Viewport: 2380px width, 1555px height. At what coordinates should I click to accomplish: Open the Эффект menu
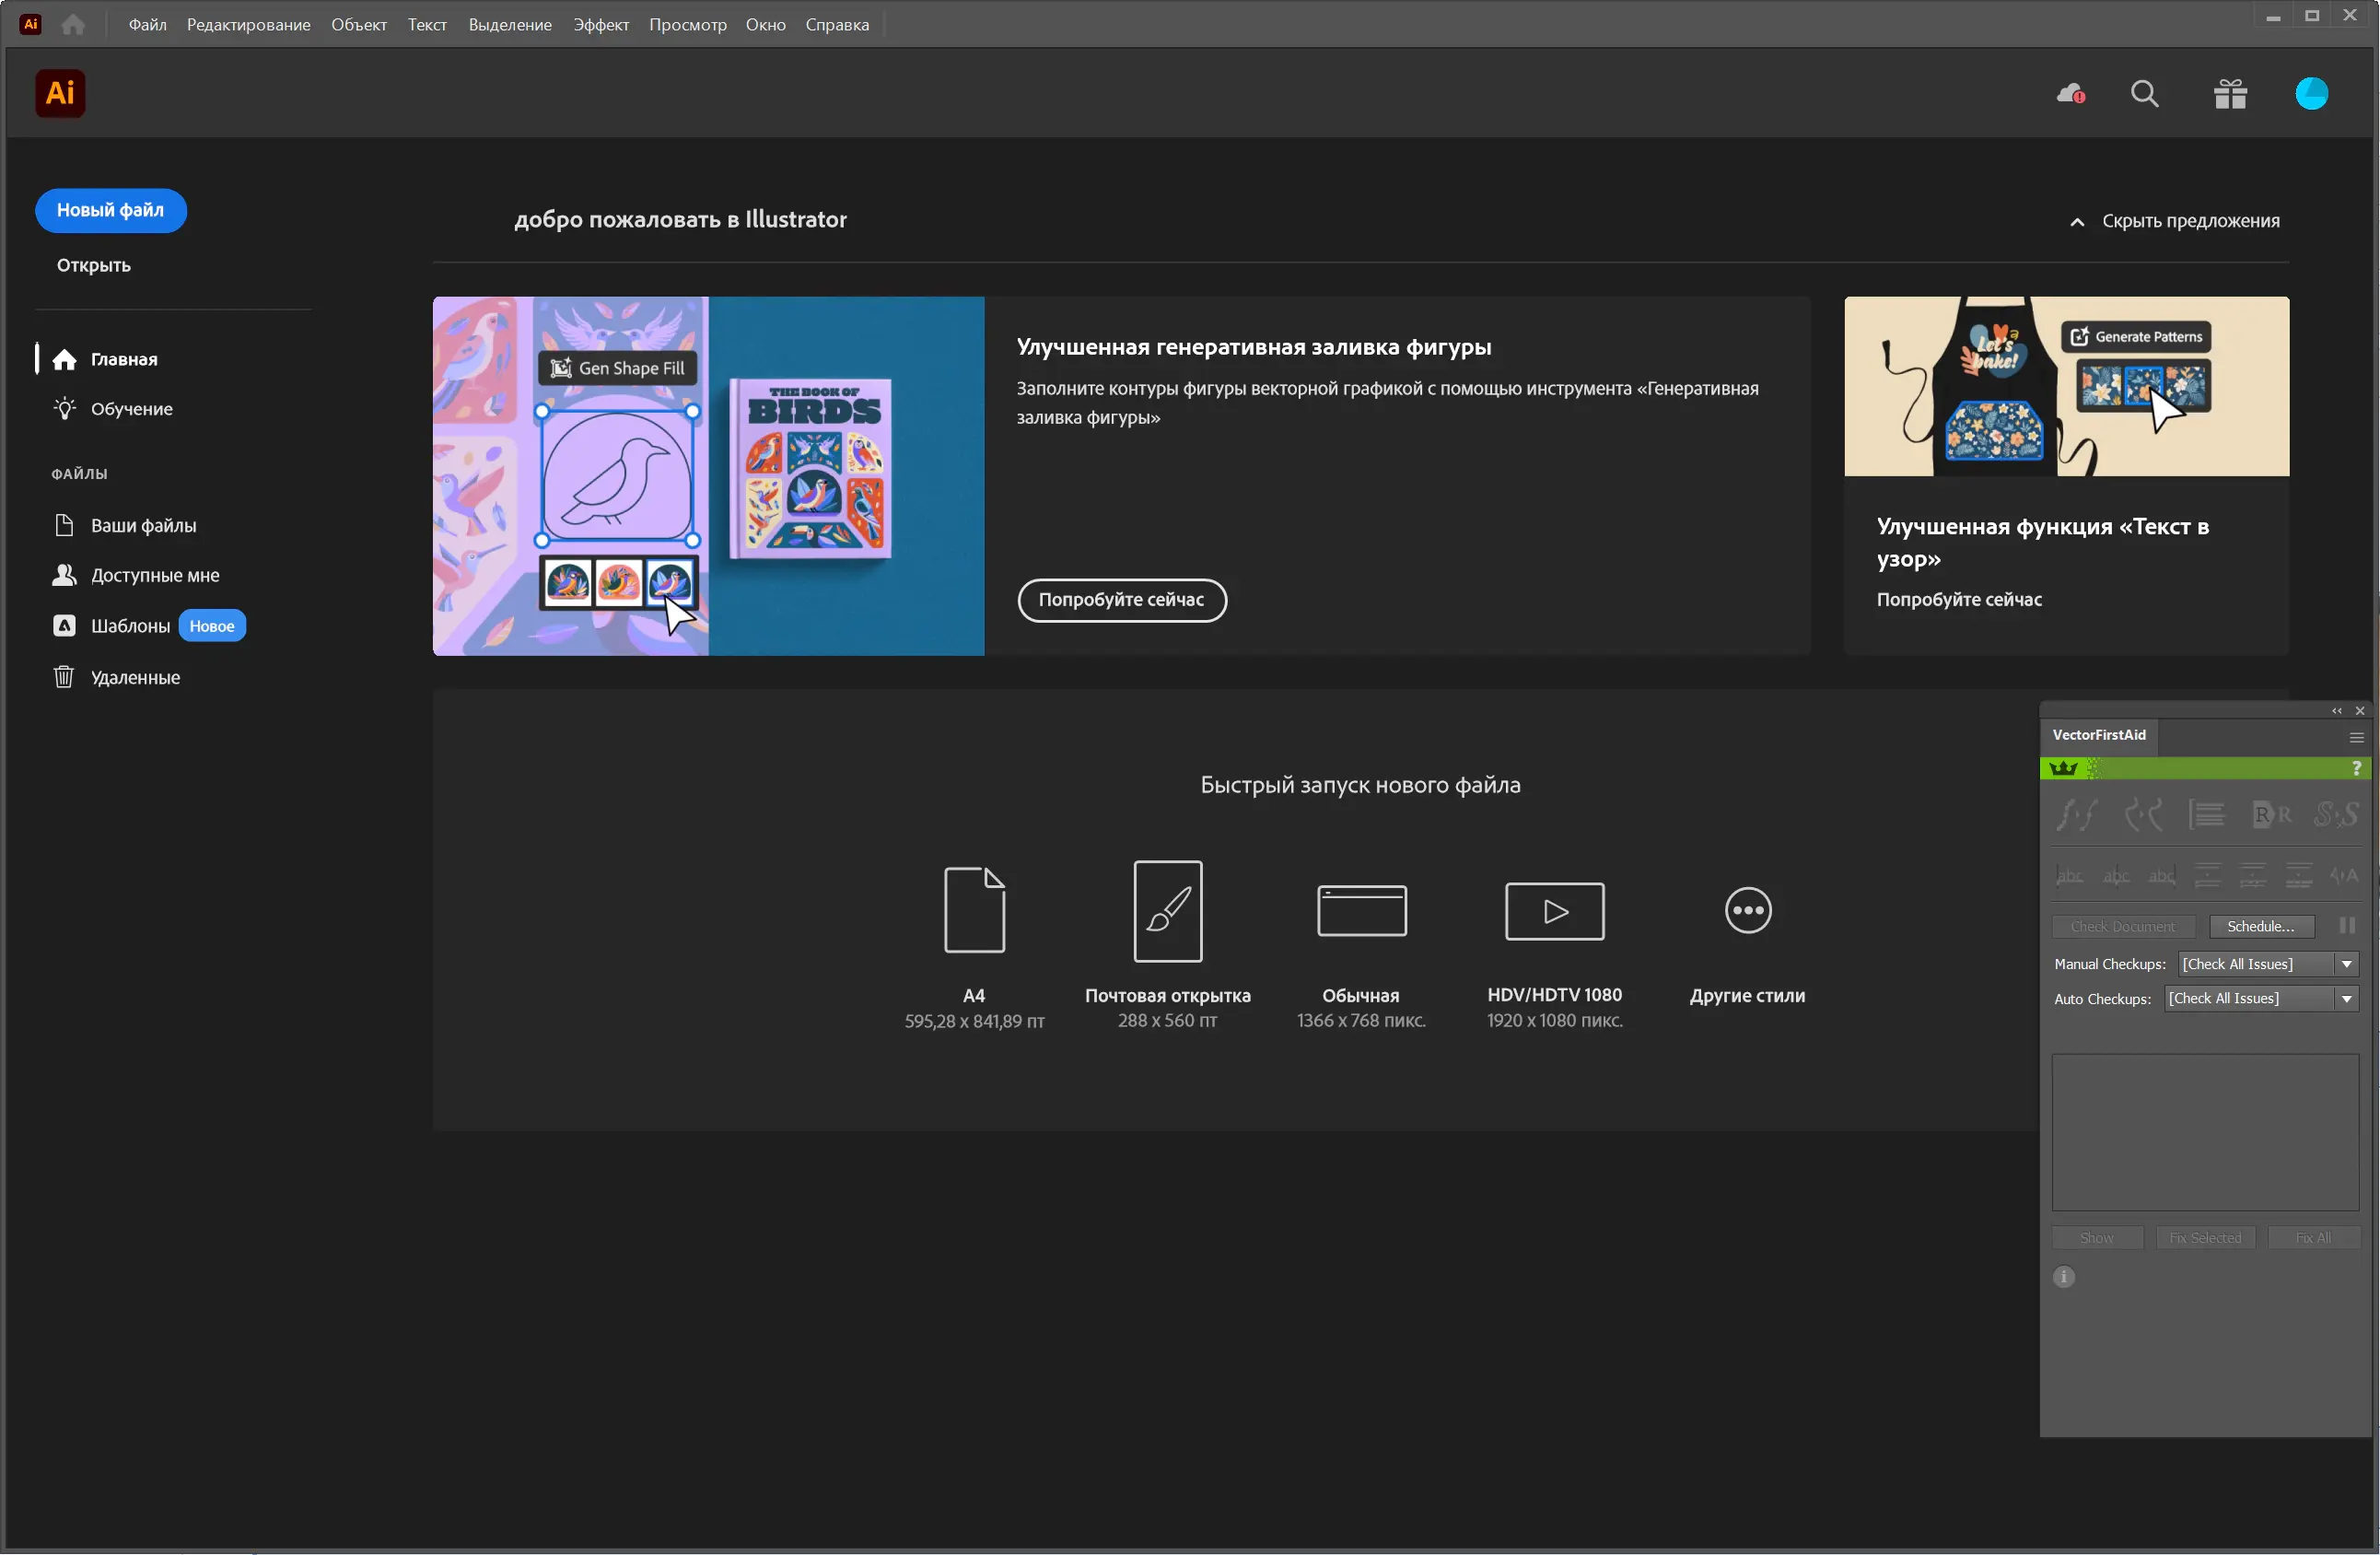point(600,25)
